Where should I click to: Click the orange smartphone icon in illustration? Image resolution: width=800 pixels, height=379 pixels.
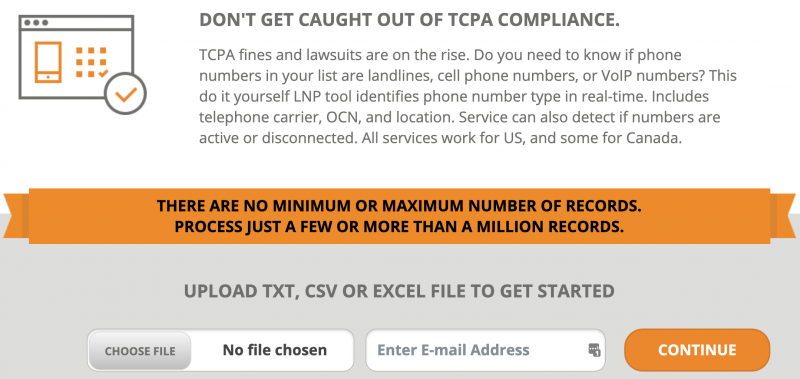(48, 62)
